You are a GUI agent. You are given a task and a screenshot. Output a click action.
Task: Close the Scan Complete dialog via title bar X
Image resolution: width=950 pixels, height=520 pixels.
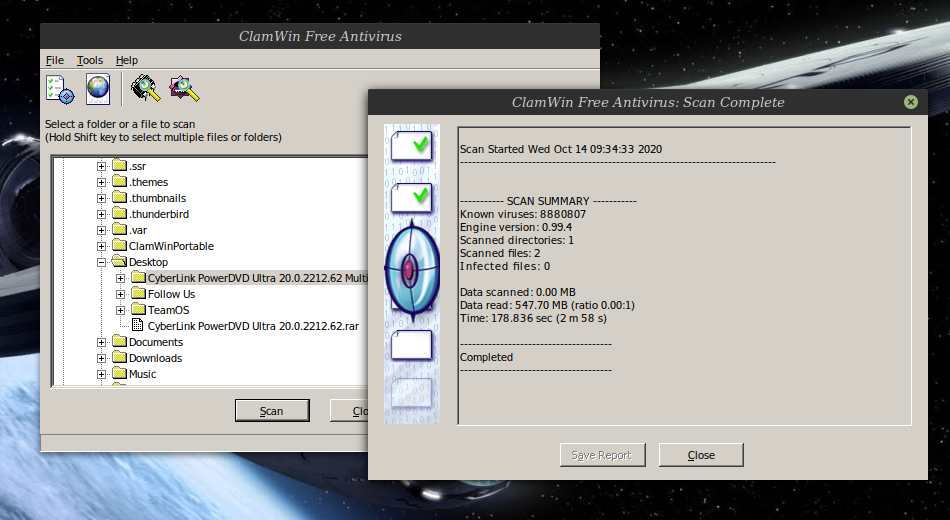point(911,102)
